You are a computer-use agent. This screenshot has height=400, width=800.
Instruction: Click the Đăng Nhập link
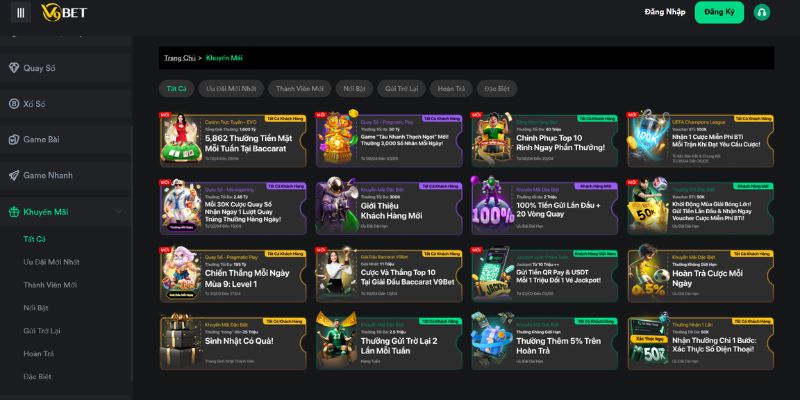(x=665, y=12)
